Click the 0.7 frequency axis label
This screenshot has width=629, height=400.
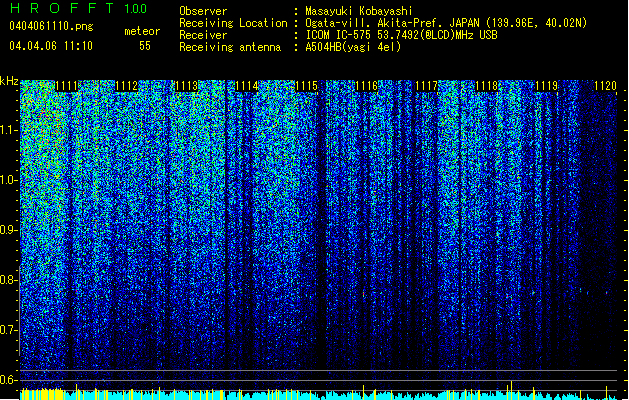8,330
